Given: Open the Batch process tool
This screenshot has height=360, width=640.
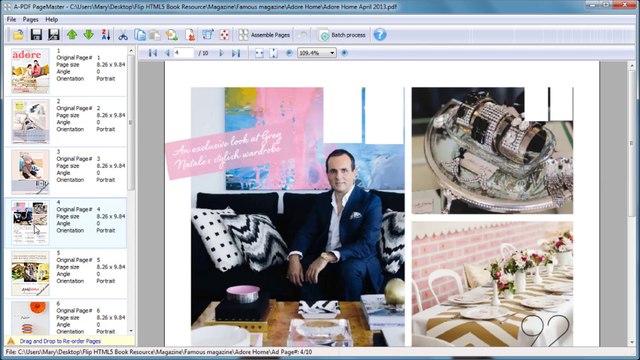Looking at the screenshot, I should (x=342, y=35).
